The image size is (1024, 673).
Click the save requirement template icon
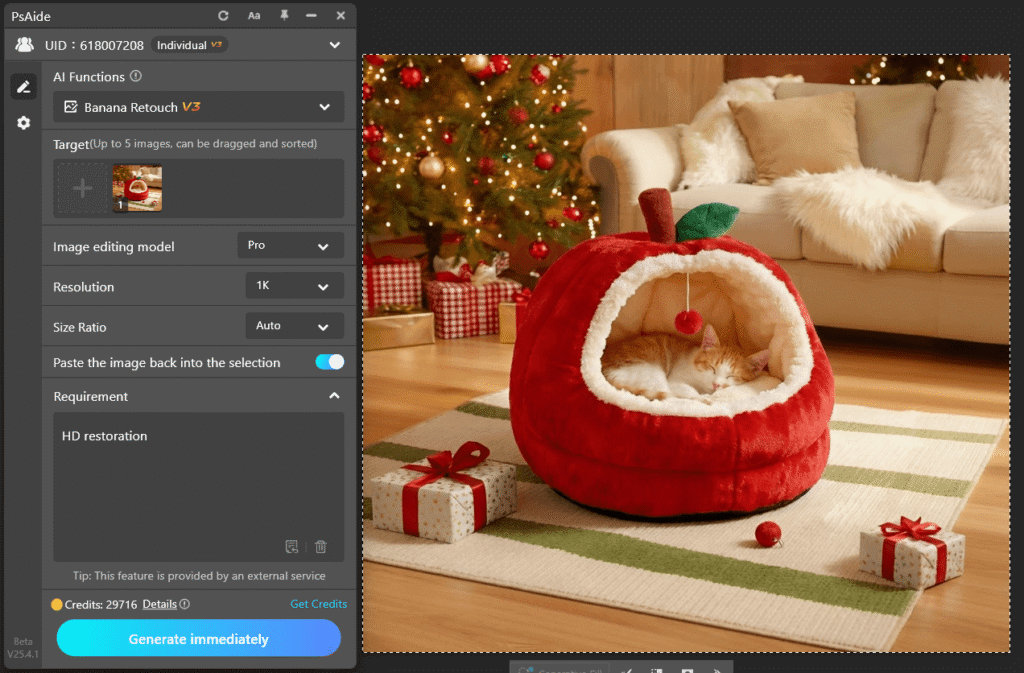291,547
